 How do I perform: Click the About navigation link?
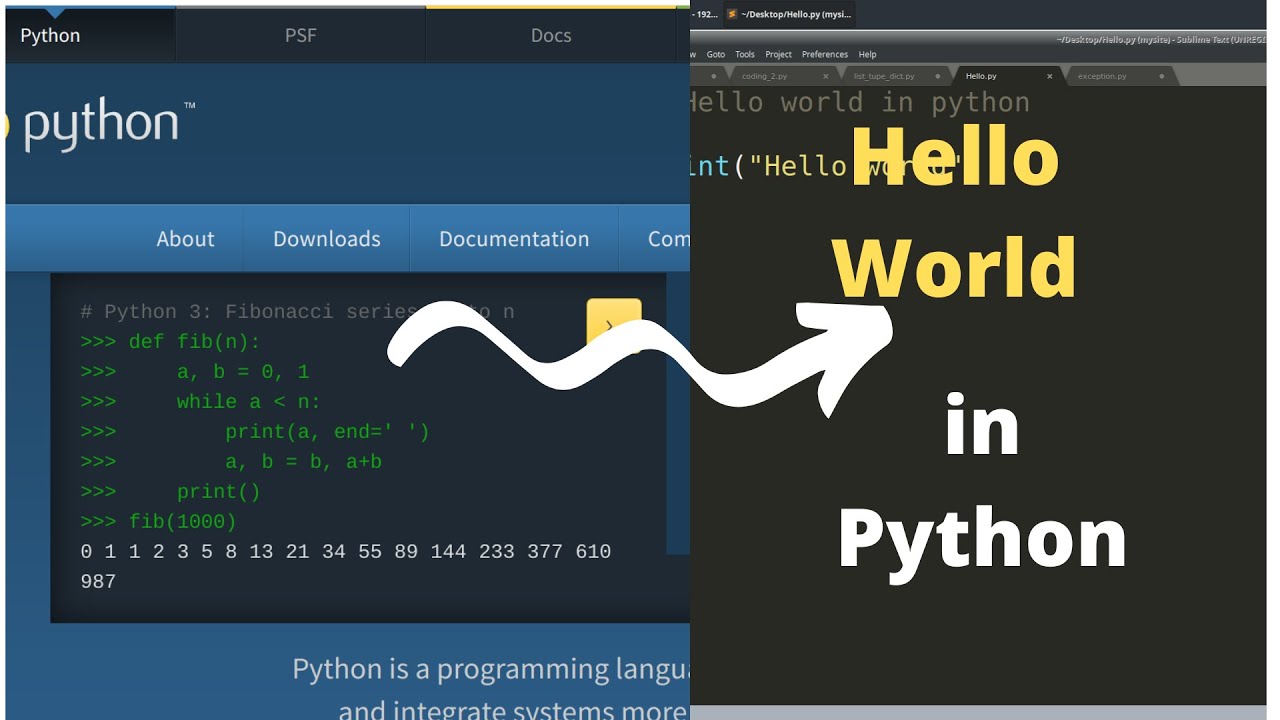tap(185, 239)
